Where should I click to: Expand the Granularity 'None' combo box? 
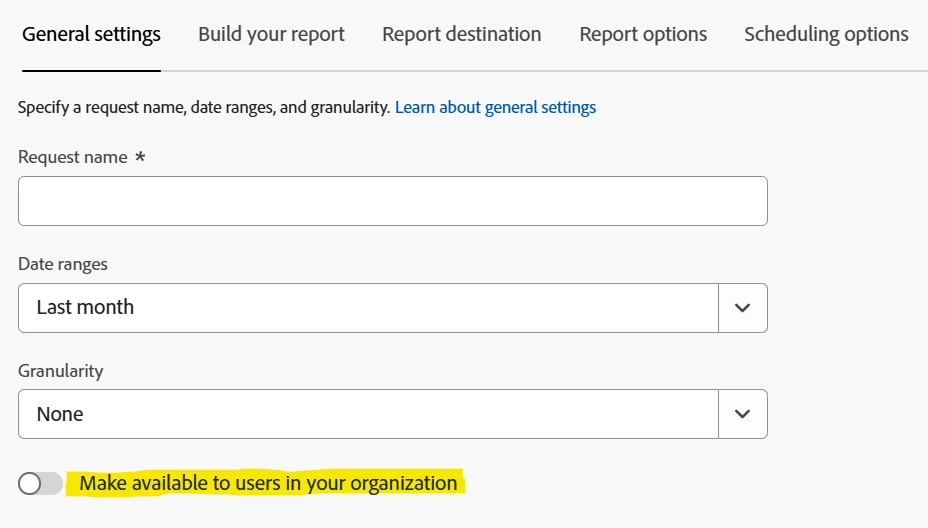click(x=368, y=414)
